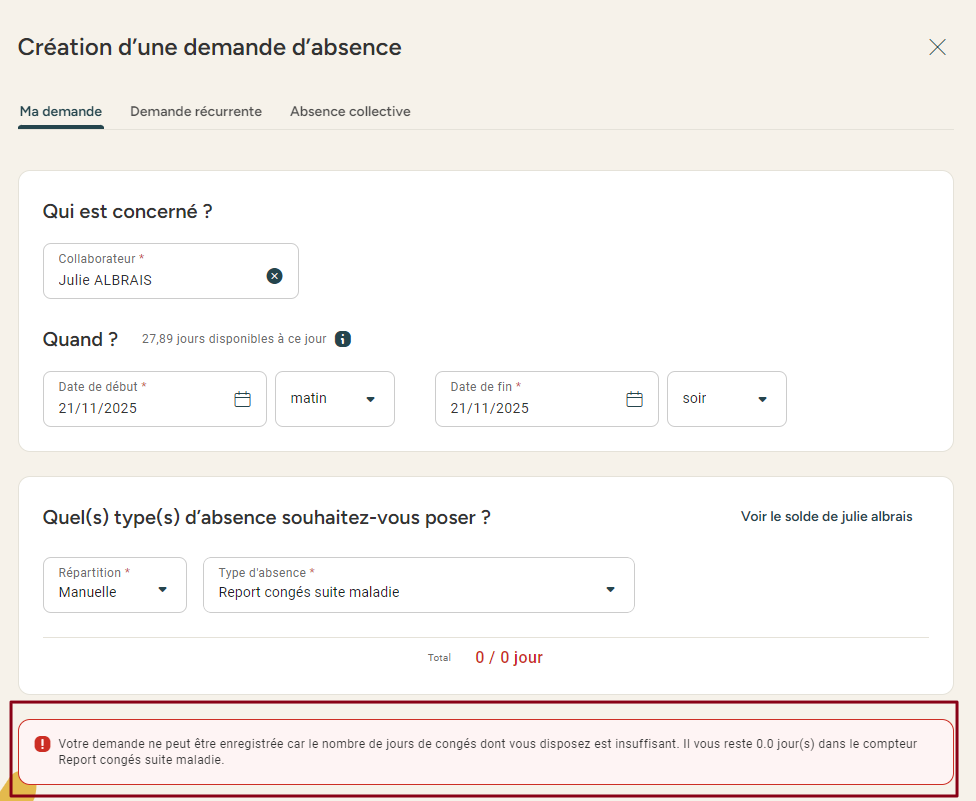Click Voir le solde de julie albrais
Screen dimensions: 976x801
coord(826,517)
